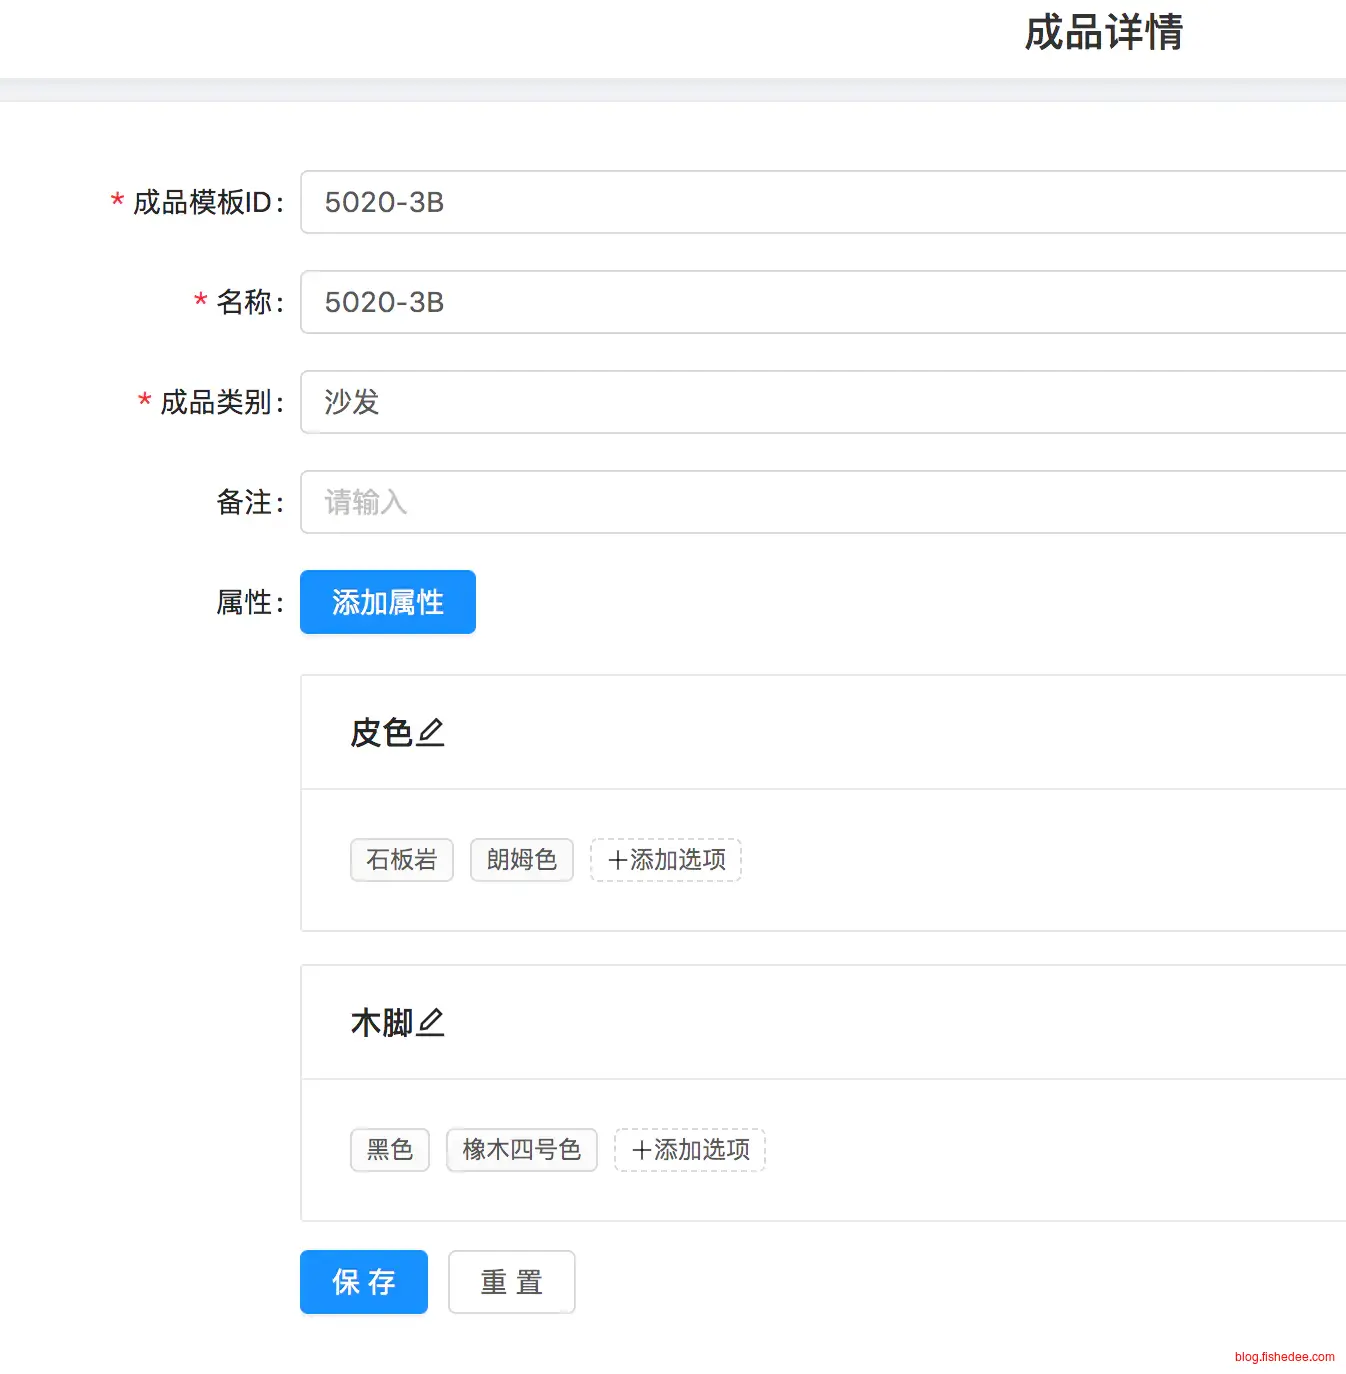Select the 橡木四号色 option tag

click(x=522, y=1150)
